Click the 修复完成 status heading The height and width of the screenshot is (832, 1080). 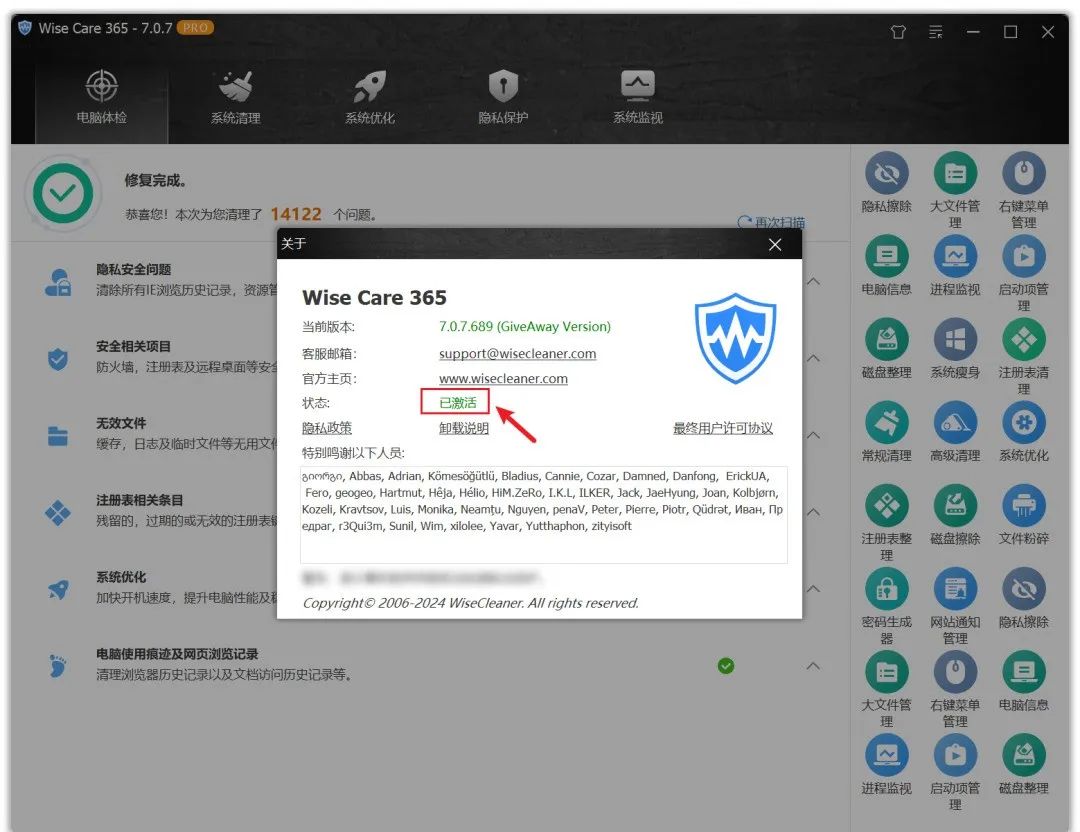pos(156,180)
